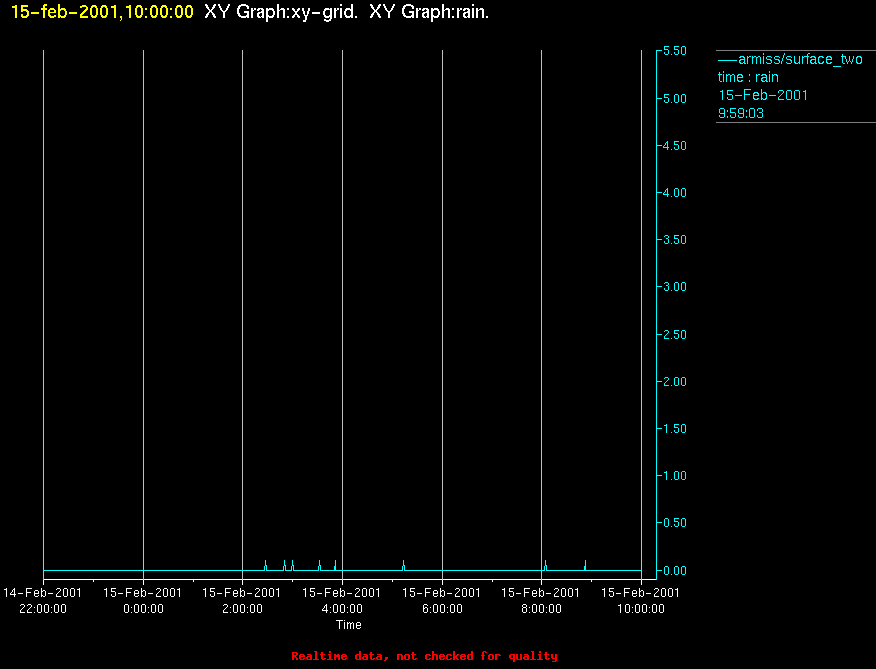Click the y-axis label 2.00
This screenshot has width=876, height=669.
(x=674, y=381)
